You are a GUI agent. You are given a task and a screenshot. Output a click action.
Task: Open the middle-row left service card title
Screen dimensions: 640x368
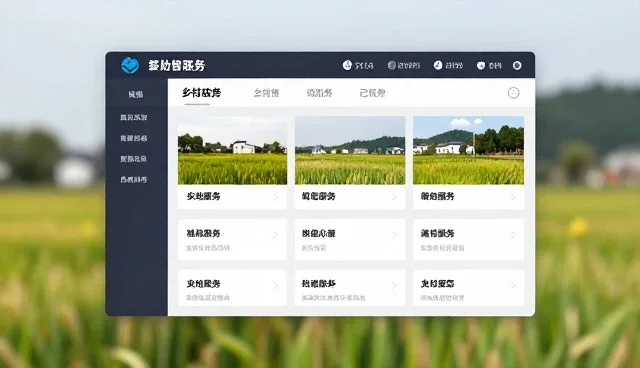point(203,233)
